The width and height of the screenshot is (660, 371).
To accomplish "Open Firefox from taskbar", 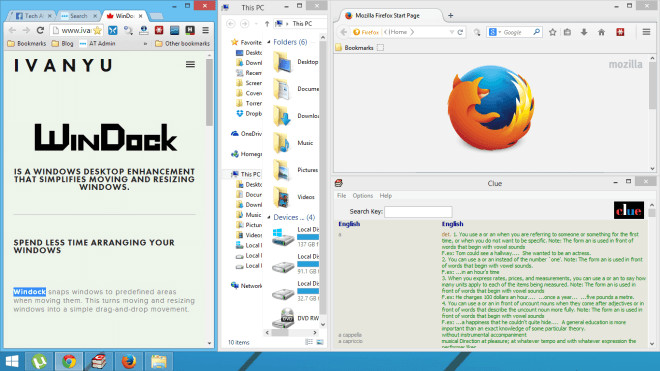I will 129,362.
